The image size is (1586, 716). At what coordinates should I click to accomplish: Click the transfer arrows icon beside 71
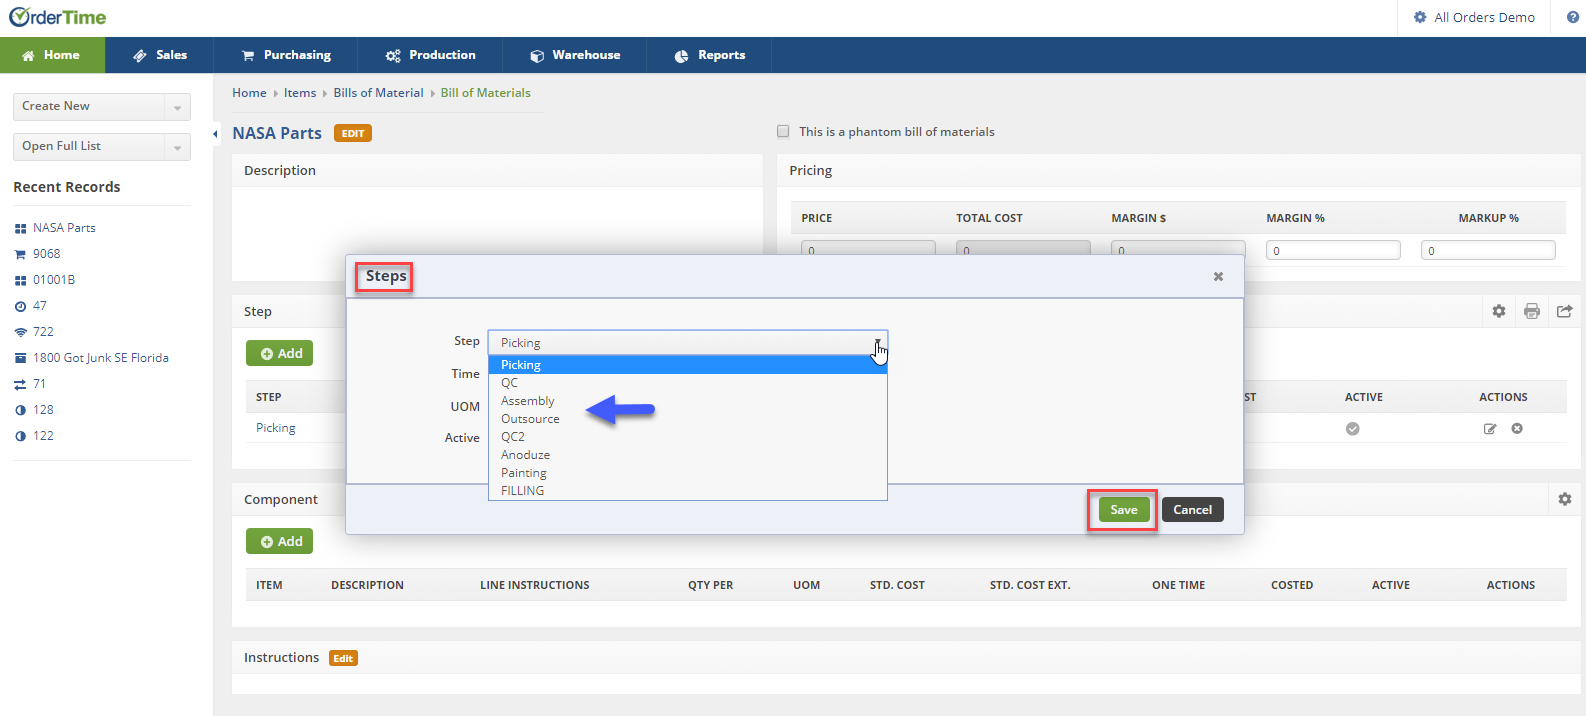[x=20, y=384]
